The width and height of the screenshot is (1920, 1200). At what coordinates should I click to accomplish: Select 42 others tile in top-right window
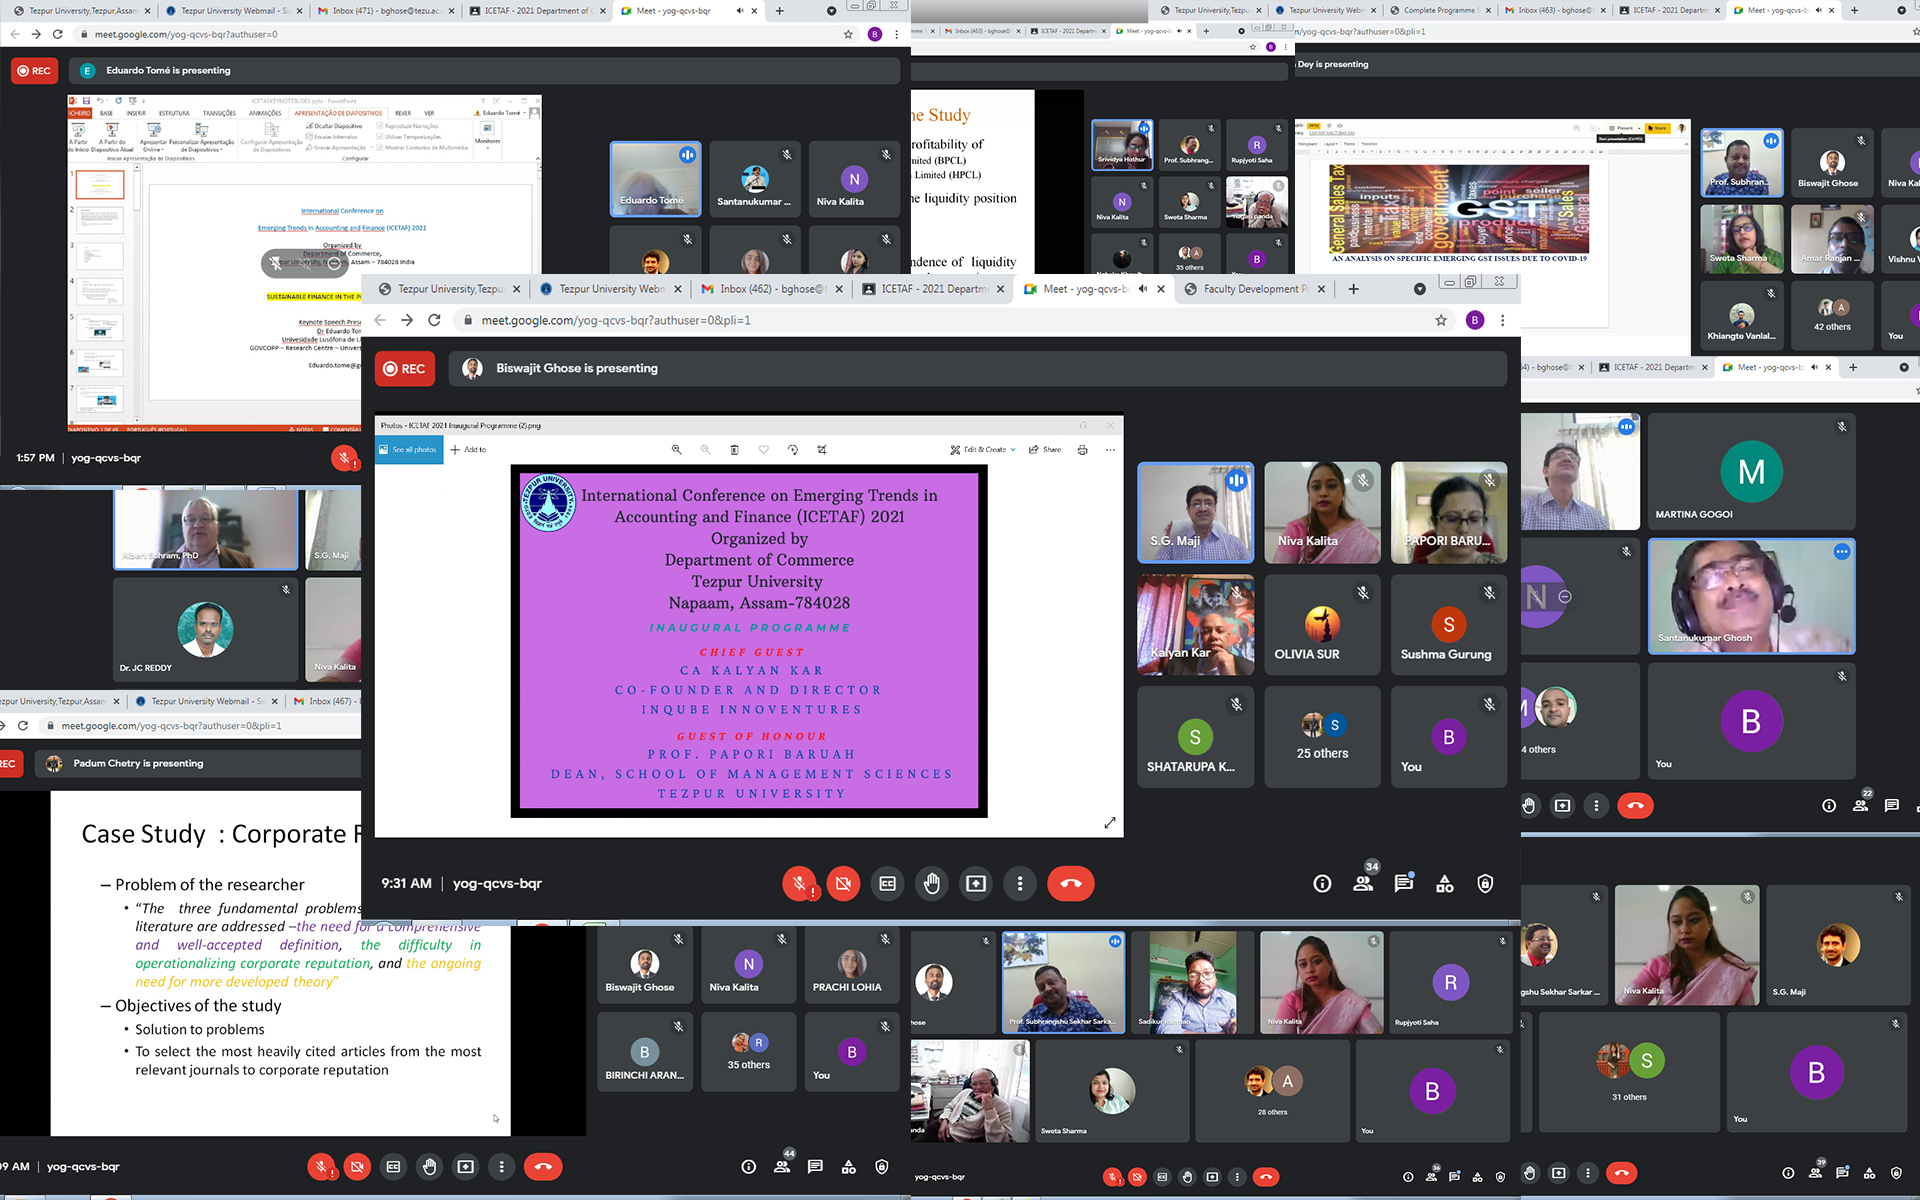(1832, 315)
